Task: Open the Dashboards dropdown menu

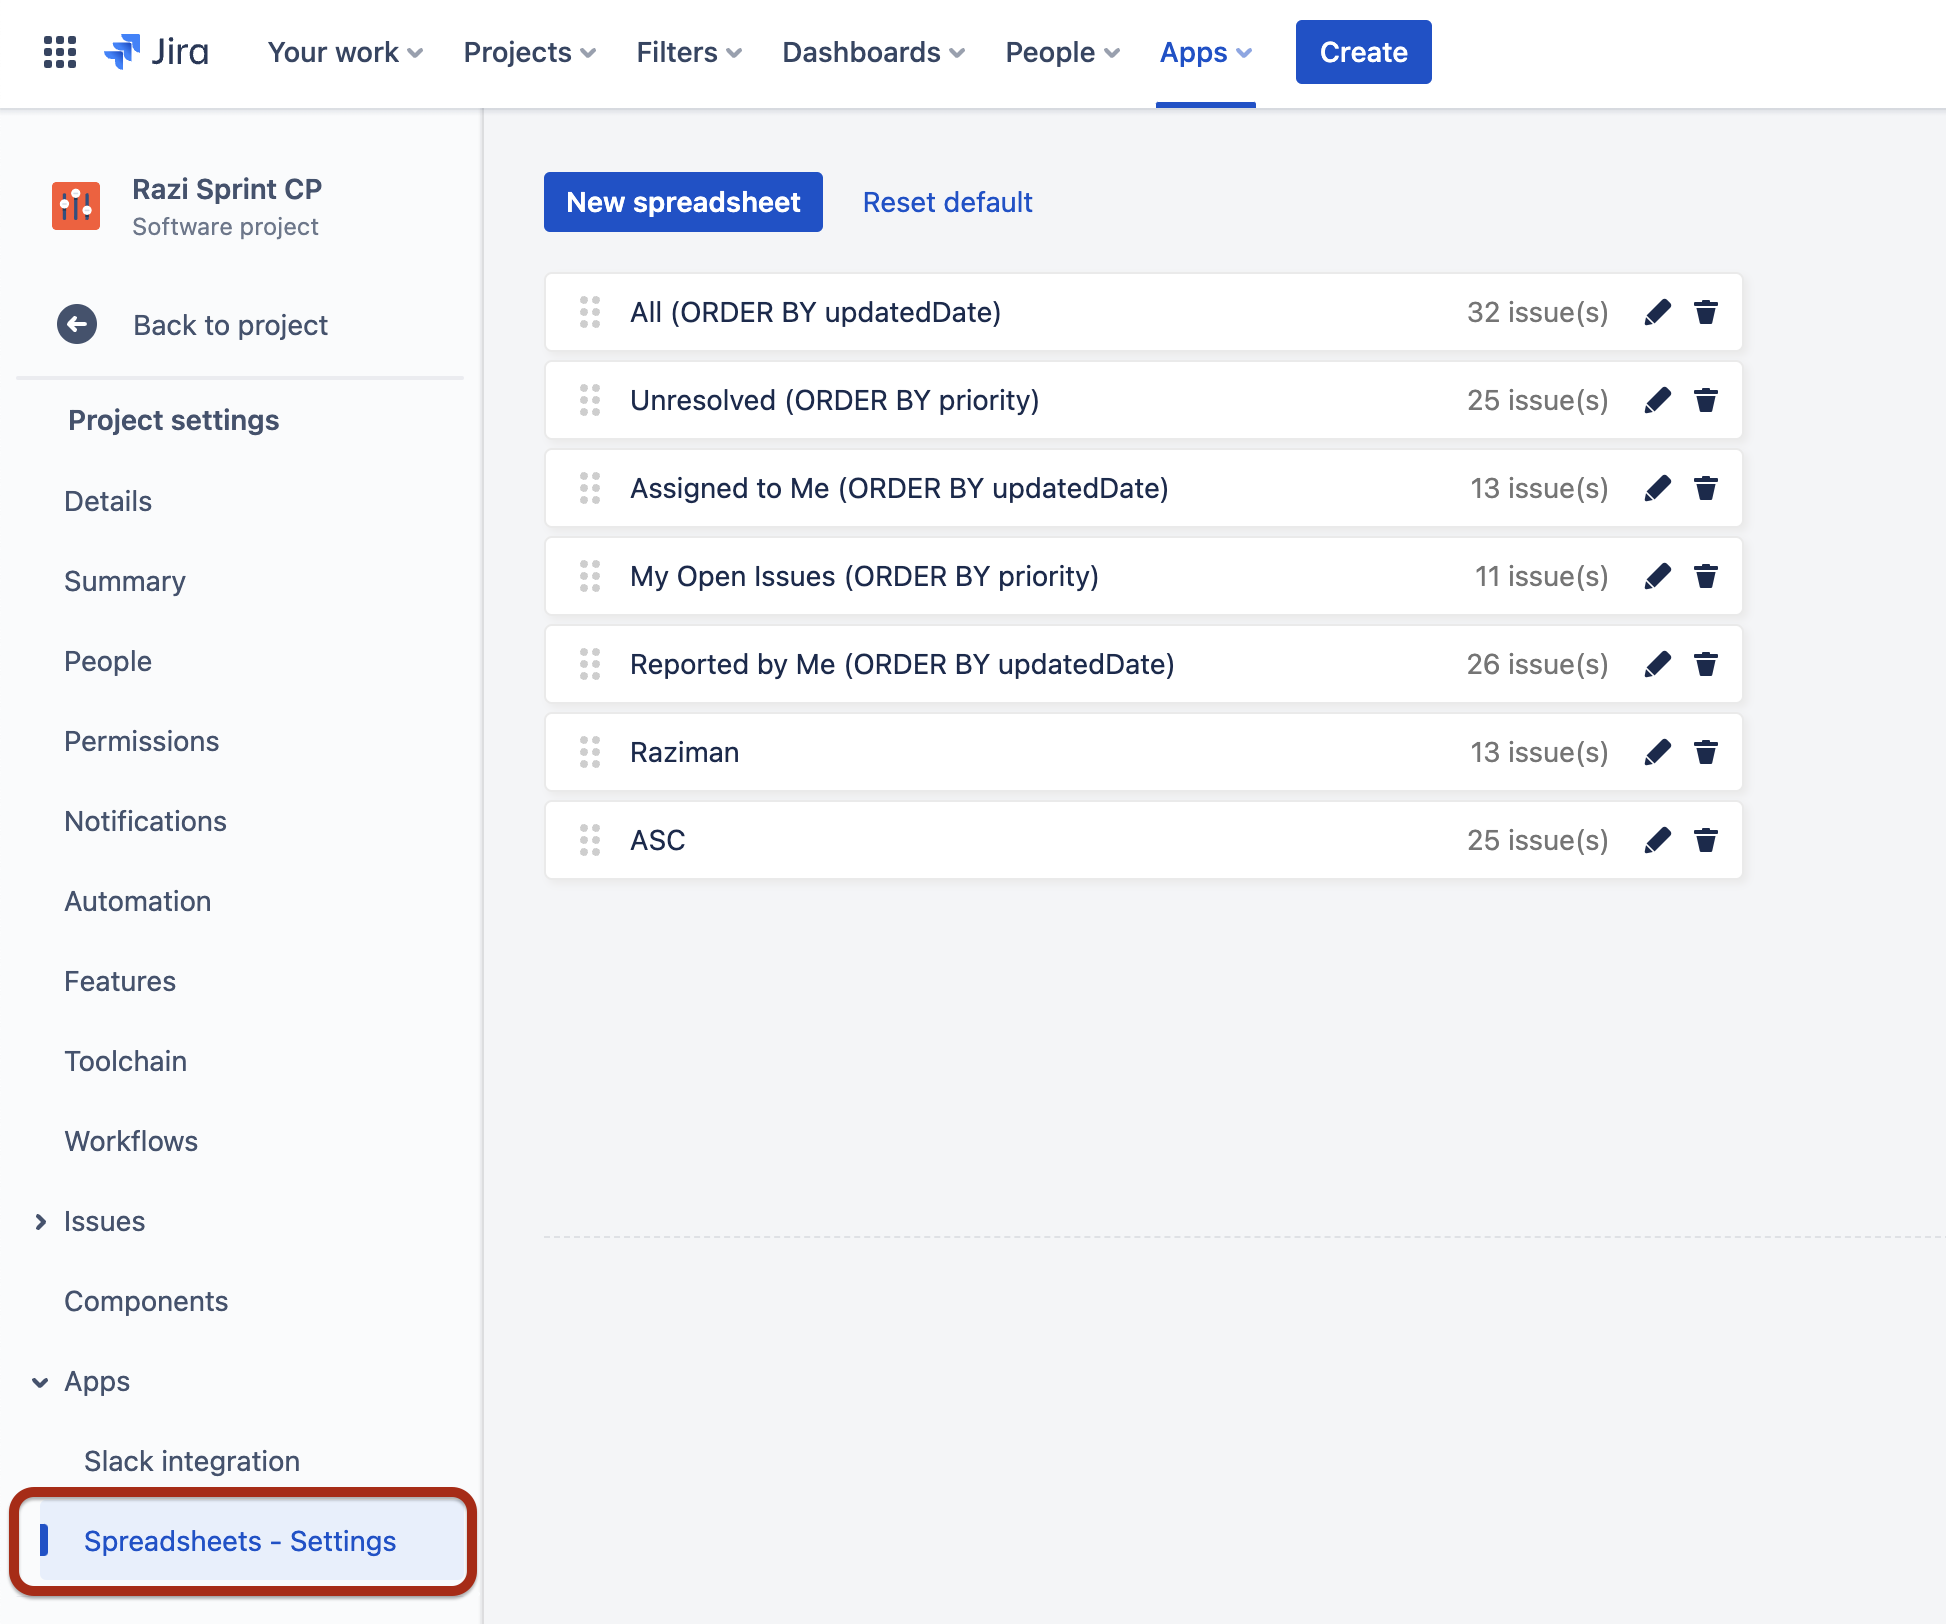Action: coord(873,52)
